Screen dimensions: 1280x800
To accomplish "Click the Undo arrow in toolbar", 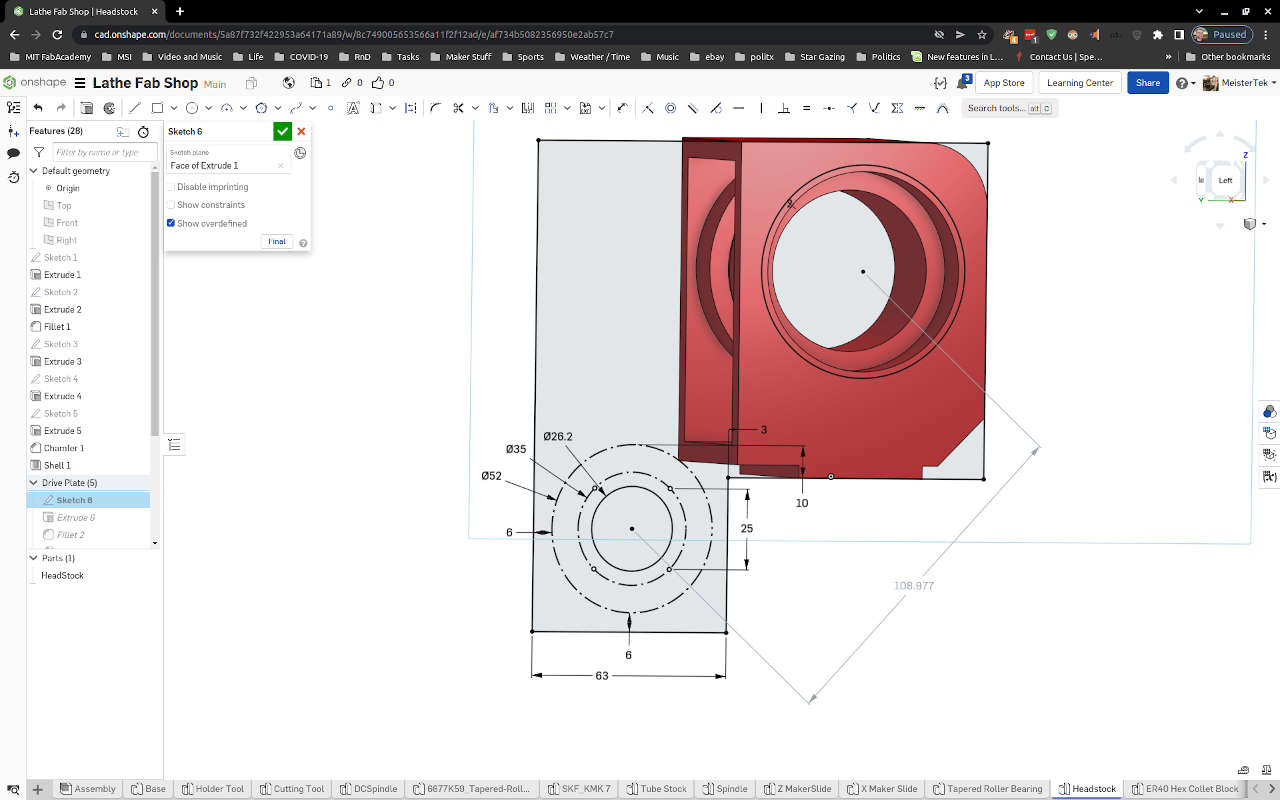I will pyautogui.click(x=37, y=108).
